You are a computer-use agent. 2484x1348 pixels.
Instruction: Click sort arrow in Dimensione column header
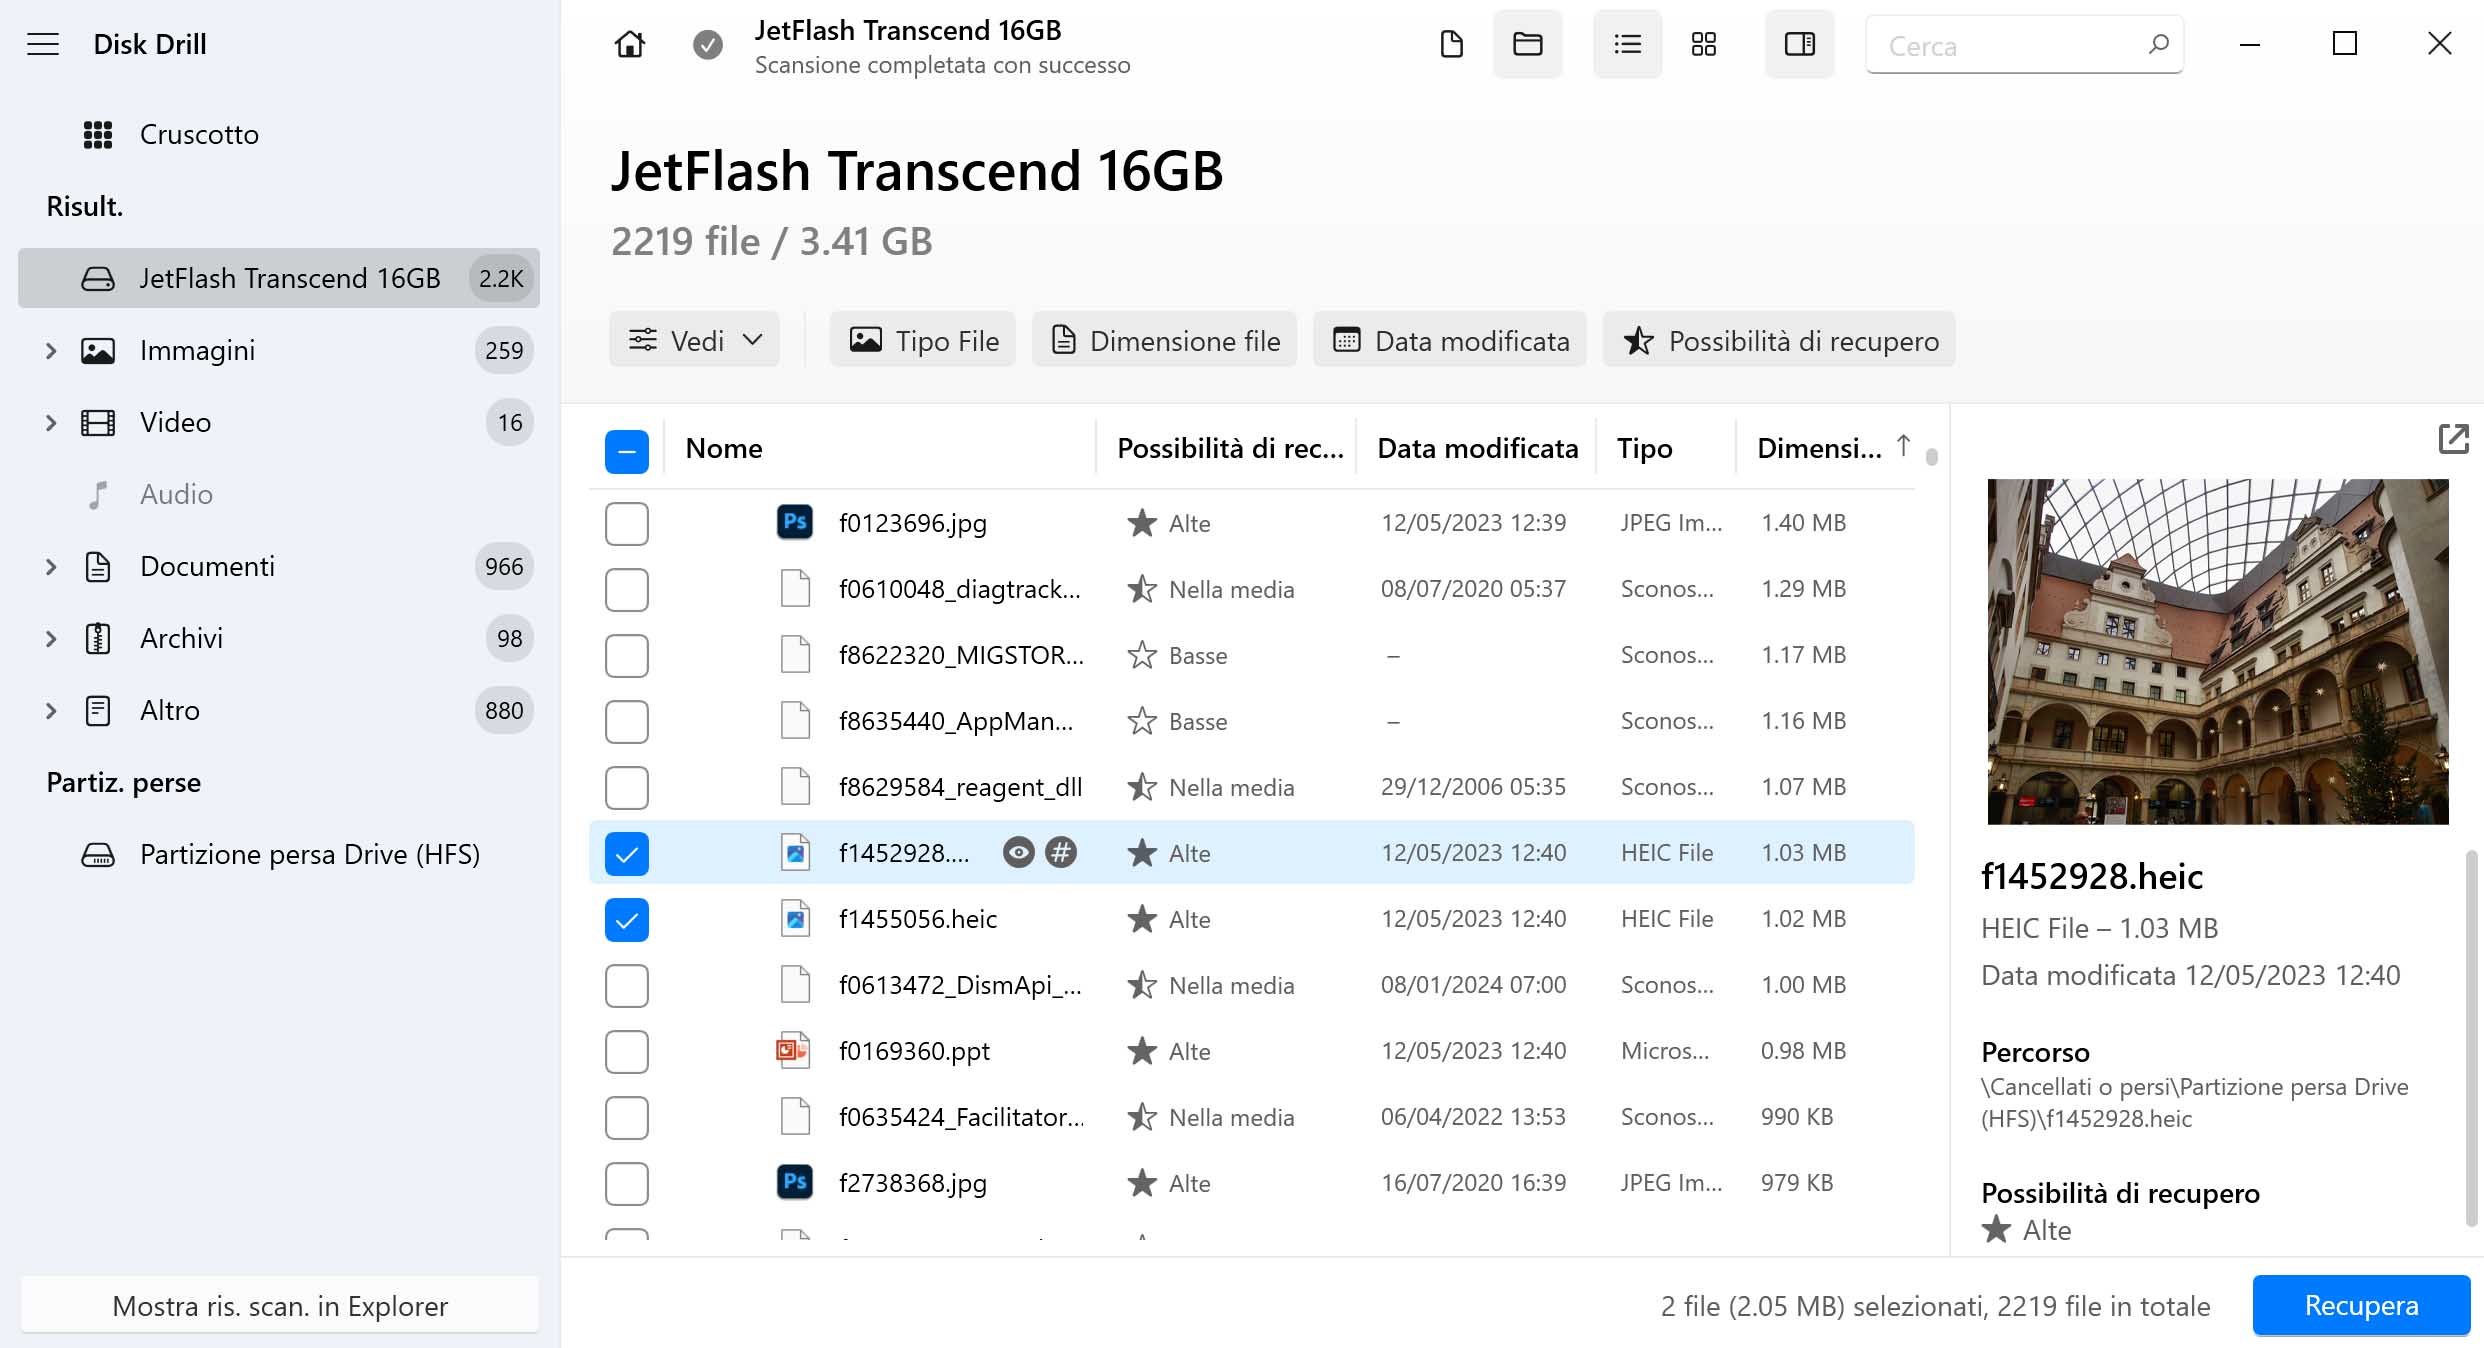coord(1903,446)
